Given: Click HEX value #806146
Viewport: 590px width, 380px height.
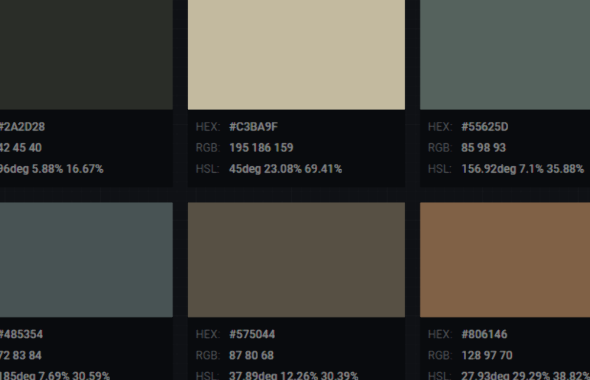Looking at the screenshot, I should 484,334.
